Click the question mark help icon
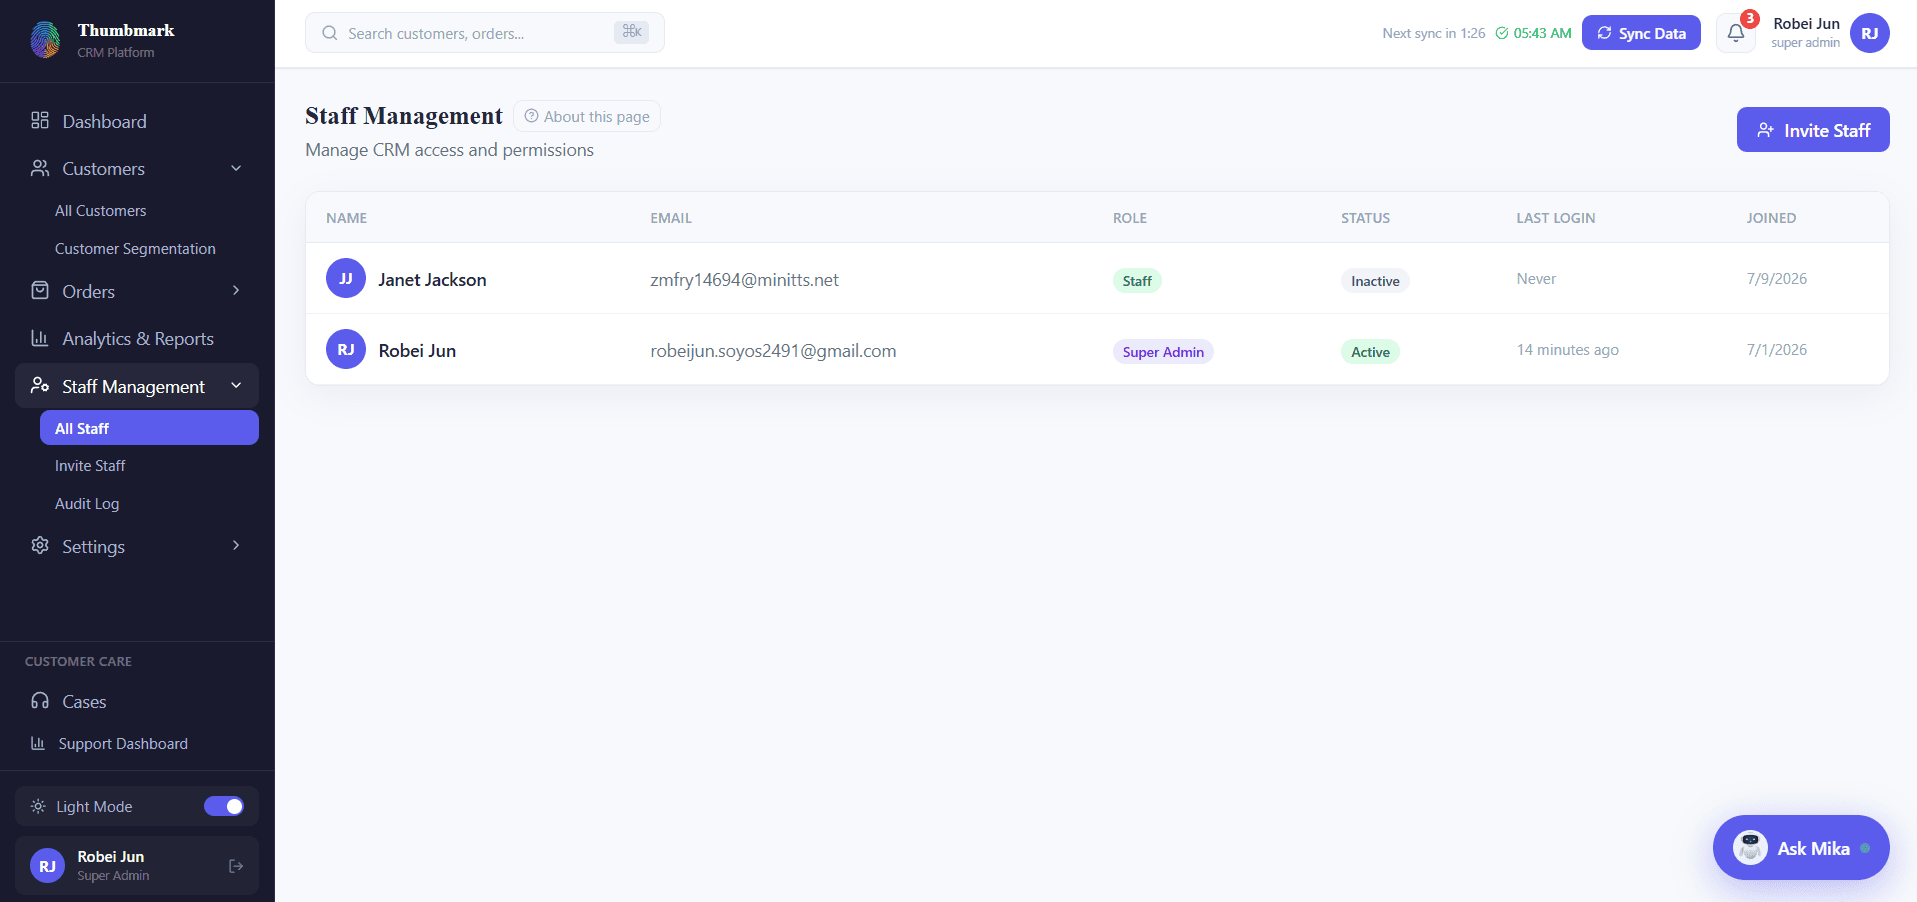The image size is (1917, 902). (x=532, y=116)
